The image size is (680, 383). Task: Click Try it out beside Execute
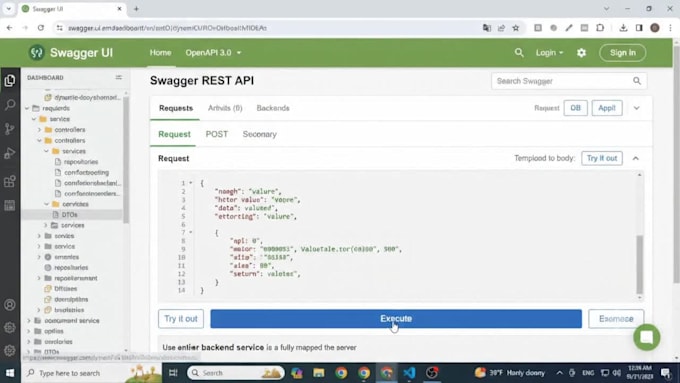(x=181, y=319)
